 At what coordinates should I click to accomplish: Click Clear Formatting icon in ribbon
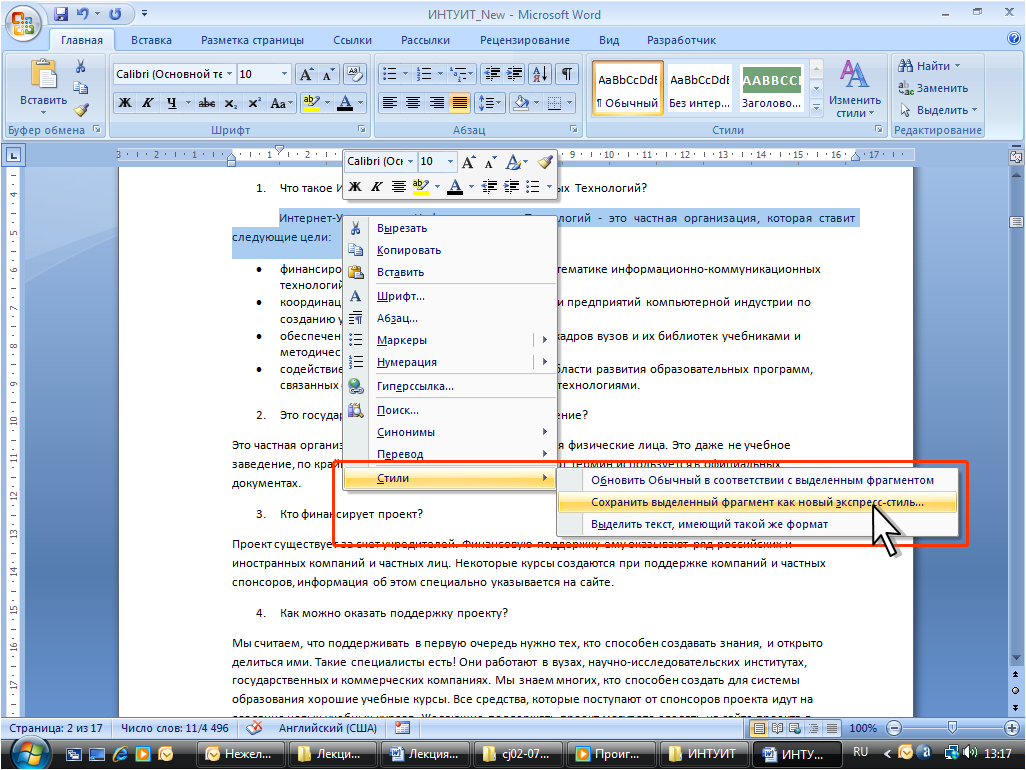click(355, 74)
